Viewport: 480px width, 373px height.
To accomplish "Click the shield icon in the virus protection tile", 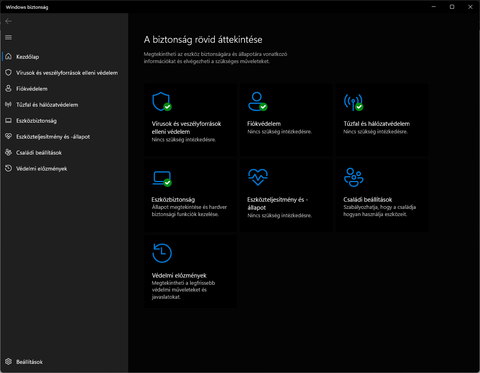I will pos(162,101).
